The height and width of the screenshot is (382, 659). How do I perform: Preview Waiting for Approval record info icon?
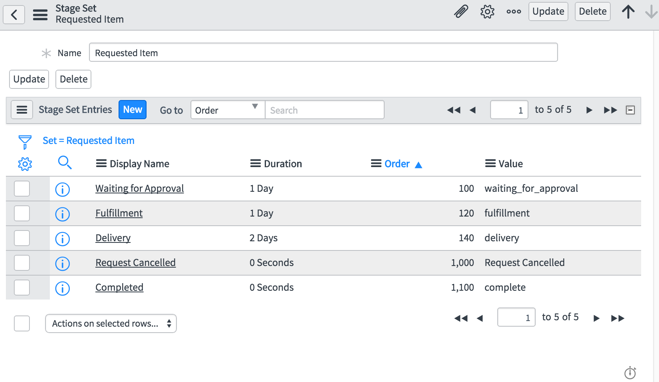(62, 190)
